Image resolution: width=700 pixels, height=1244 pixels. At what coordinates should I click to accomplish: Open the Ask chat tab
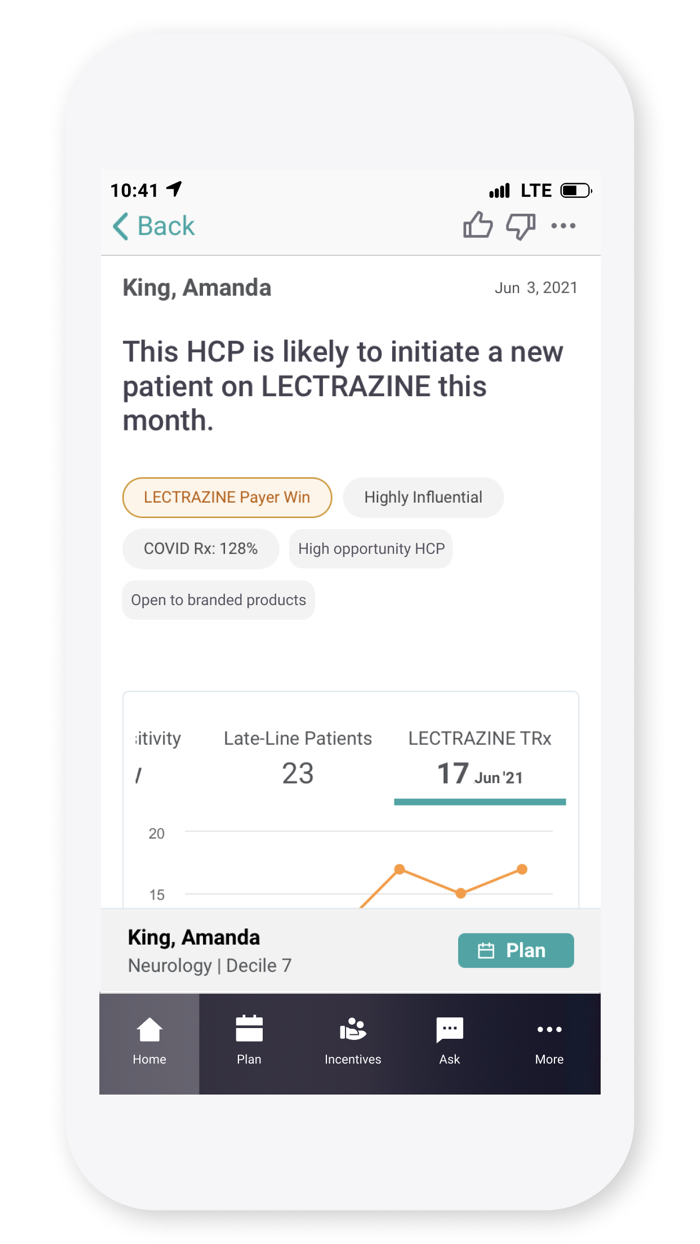coord(450,1042)
